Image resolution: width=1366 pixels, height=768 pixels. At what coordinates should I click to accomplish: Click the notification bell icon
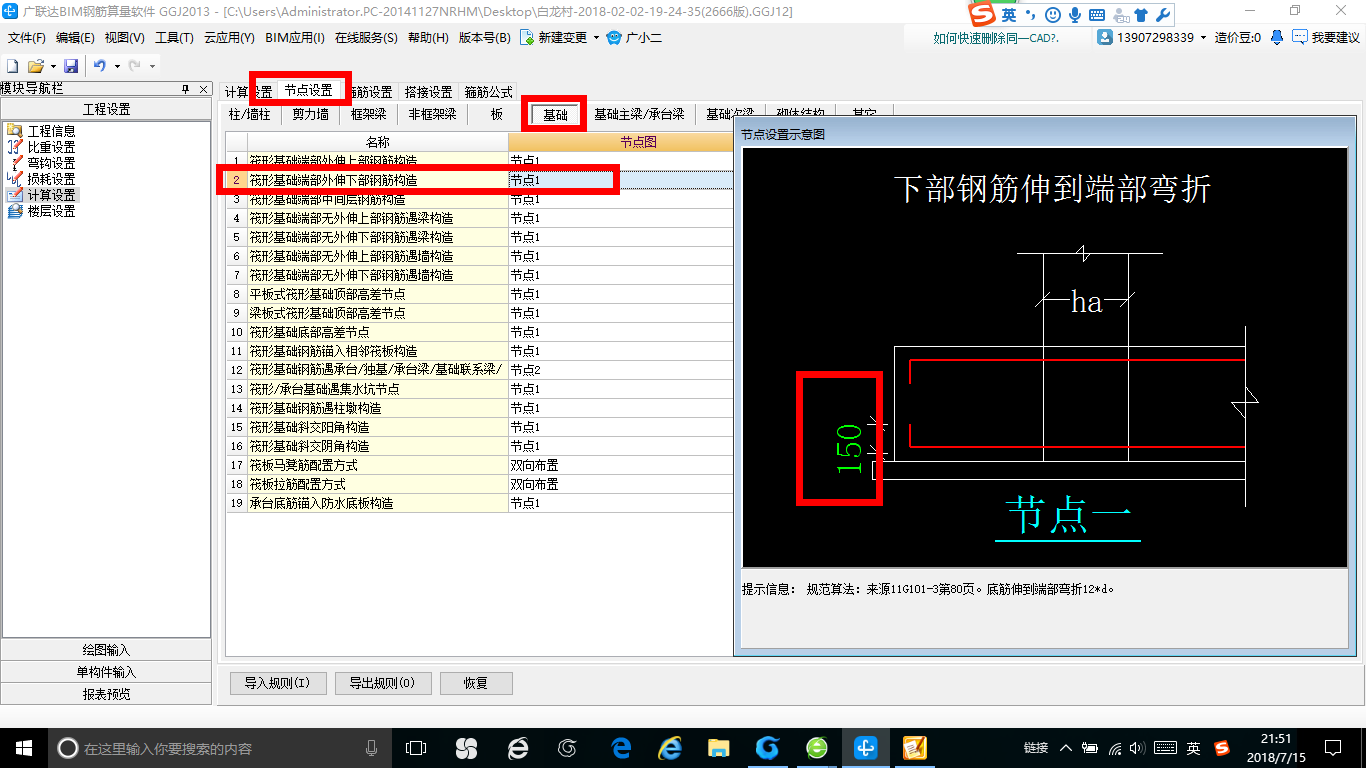[1277, 38]
